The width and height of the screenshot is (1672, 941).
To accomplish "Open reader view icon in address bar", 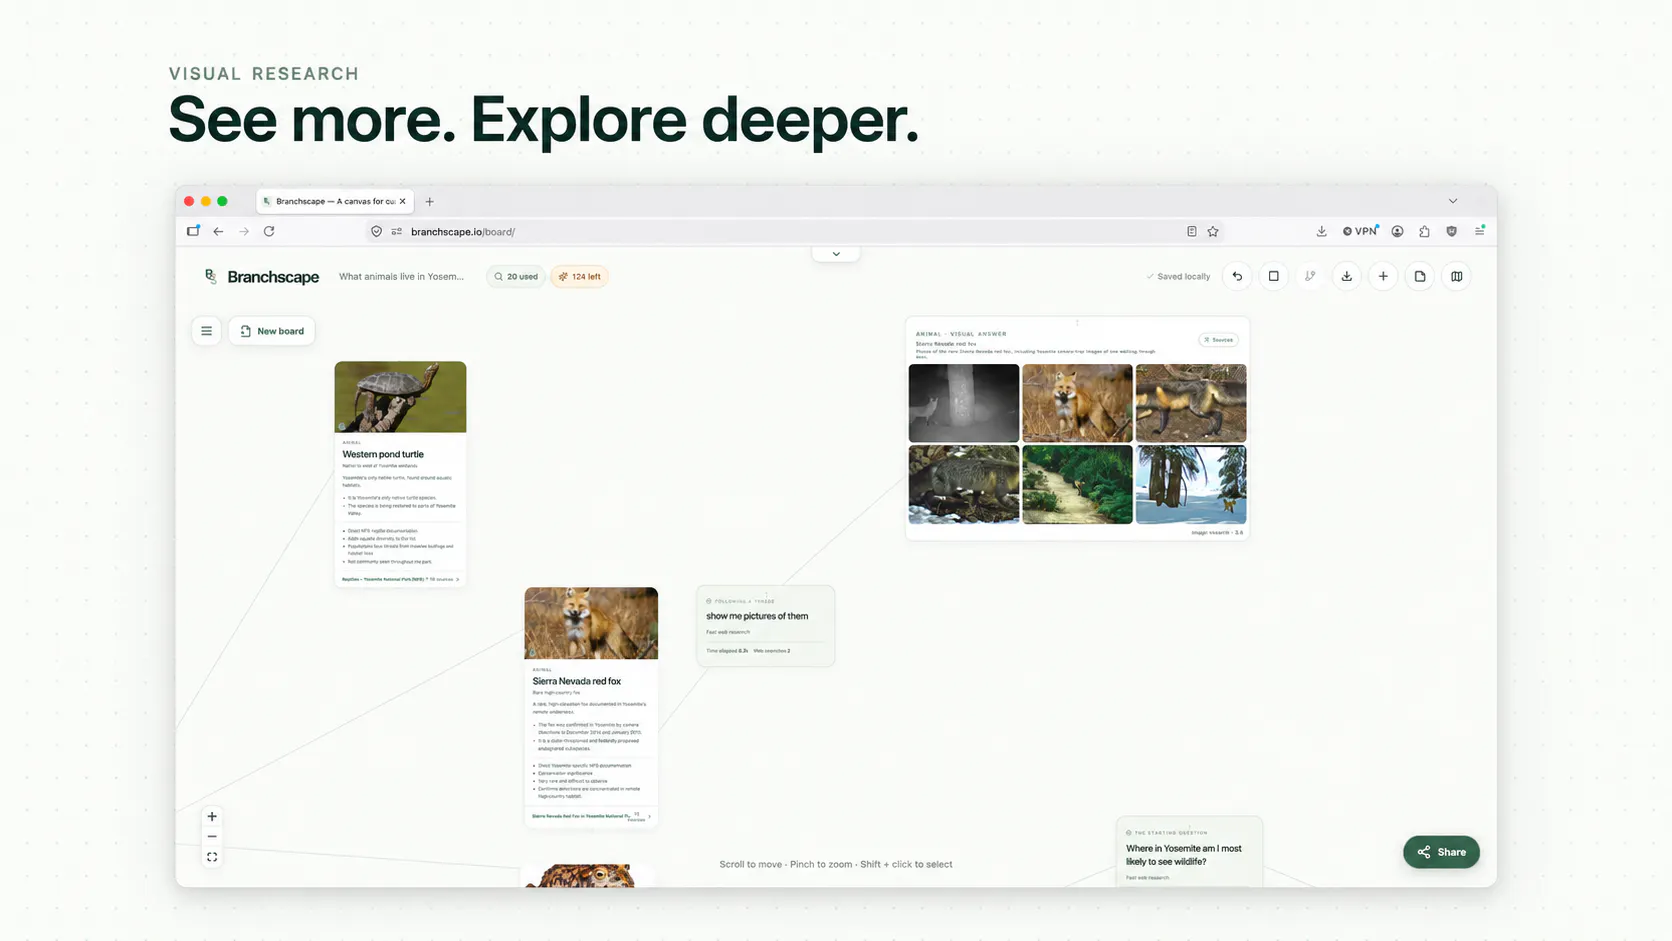I will pyautogui.click(x=1192, y=231).
